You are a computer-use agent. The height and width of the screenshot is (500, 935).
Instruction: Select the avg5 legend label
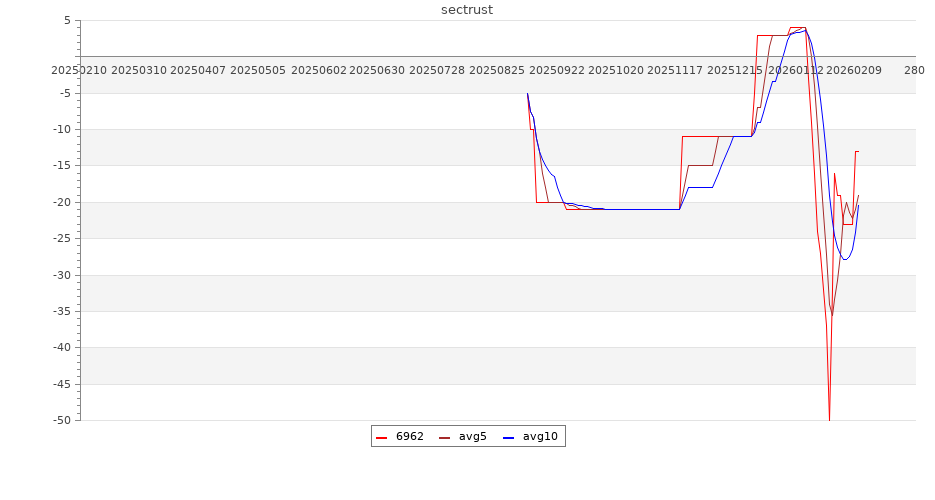coord(472,436)
